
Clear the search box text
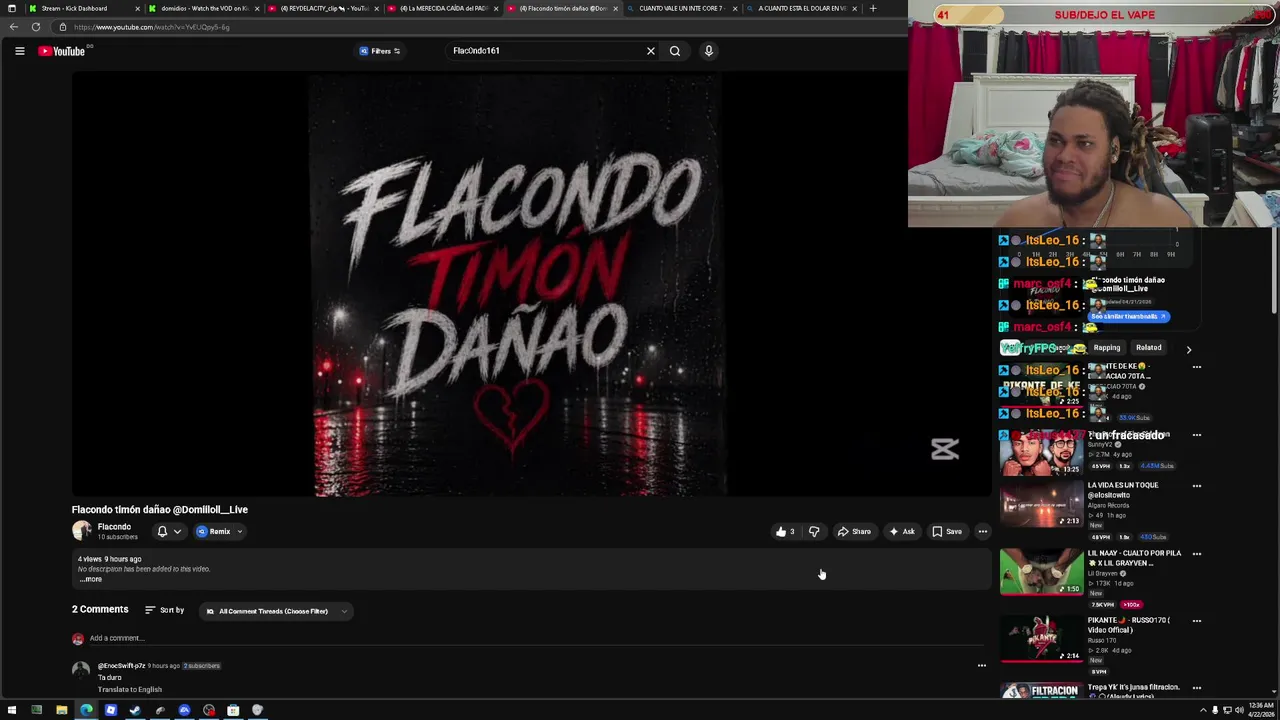click(x=650, y=51)
